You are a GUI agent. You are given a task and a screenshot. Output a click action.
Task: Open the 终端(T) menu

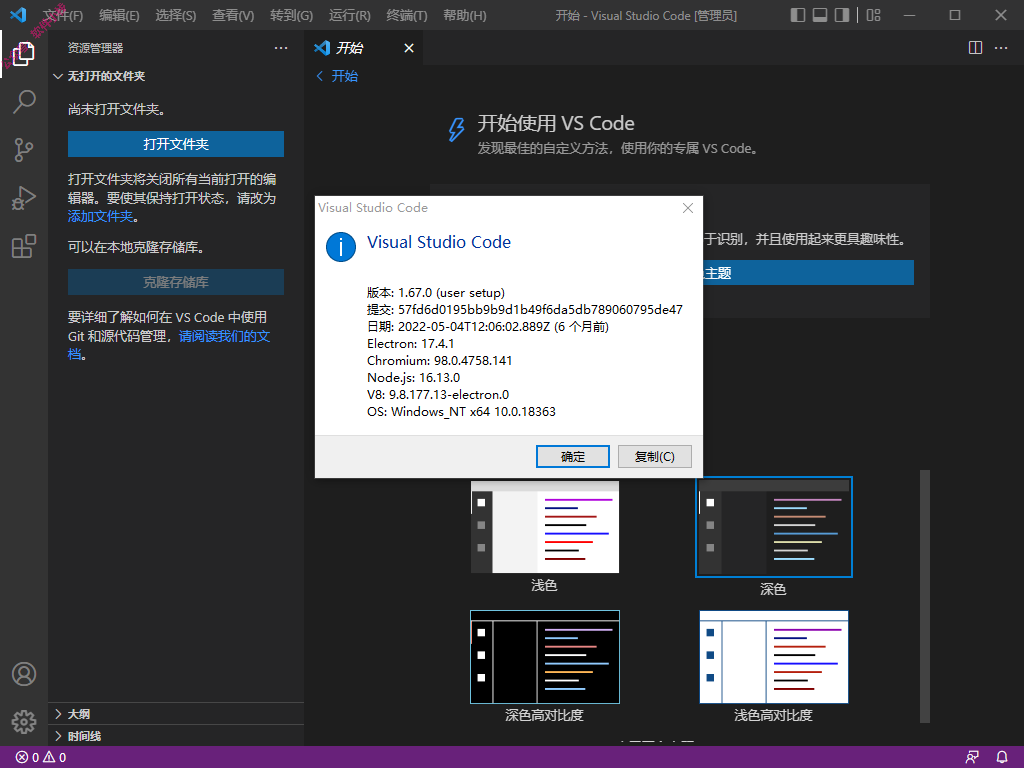(407, 15)
